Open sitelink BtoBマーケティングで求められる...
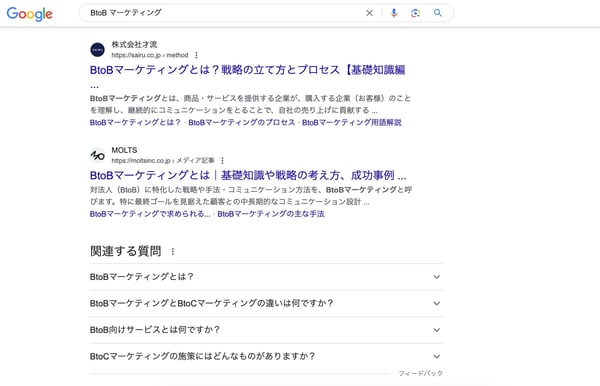The image size is (600, 386). coord(150,214)
